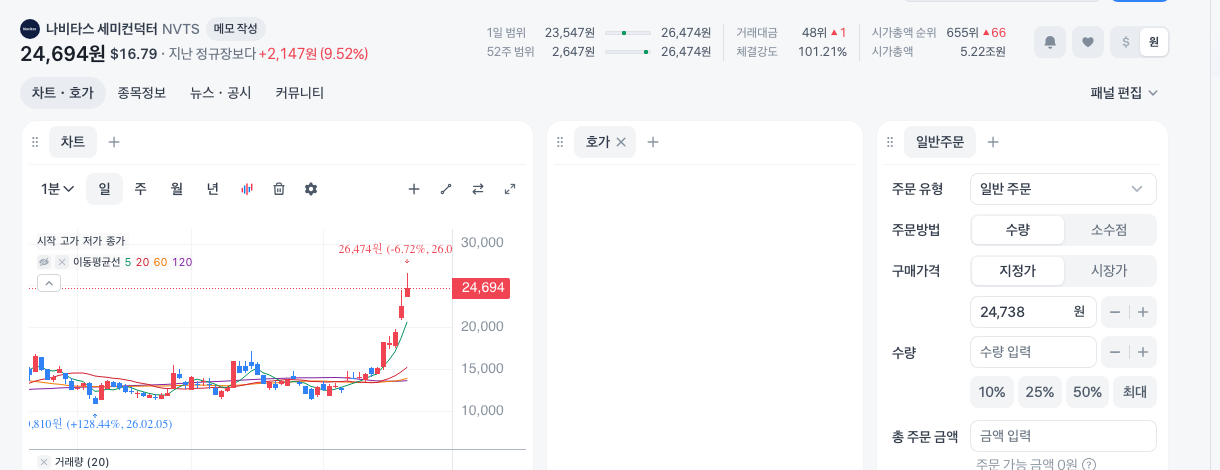Open the 1분 minute interval dropdown
Image resolution: width=1220 pixels, height=470 pixels.
58,189
